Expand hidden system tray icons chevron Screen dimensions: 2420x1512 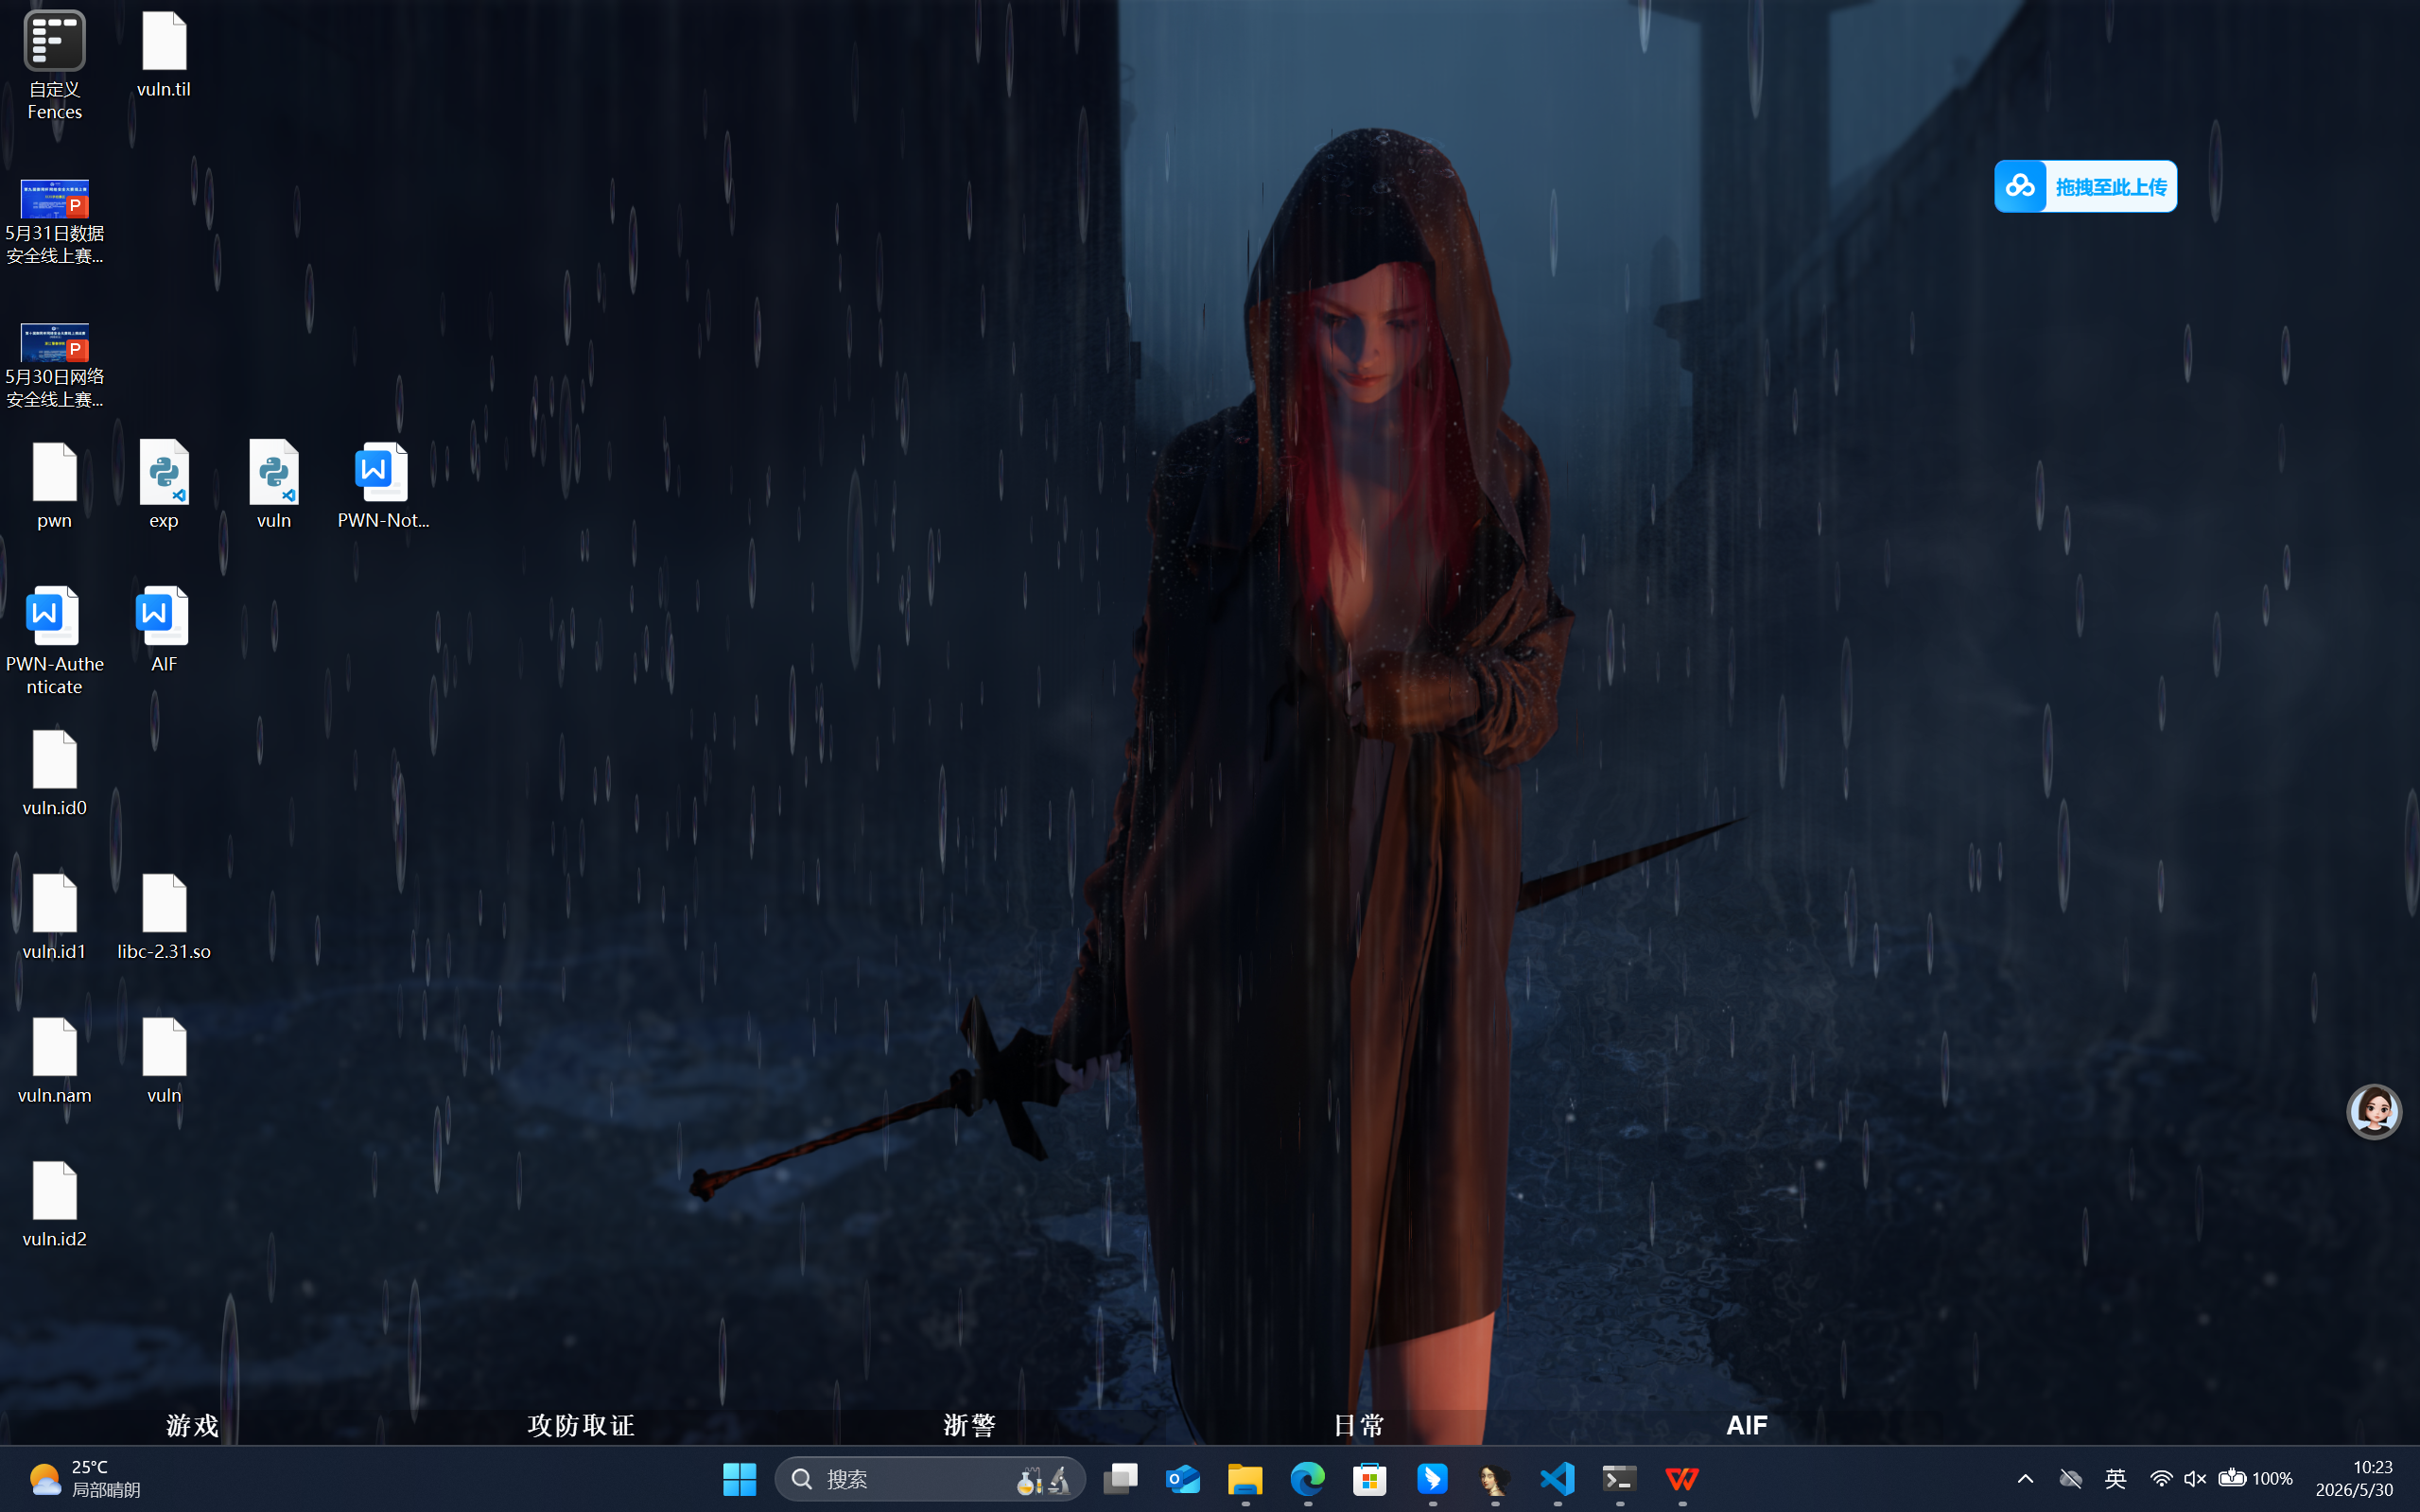coord(2025,1479)
